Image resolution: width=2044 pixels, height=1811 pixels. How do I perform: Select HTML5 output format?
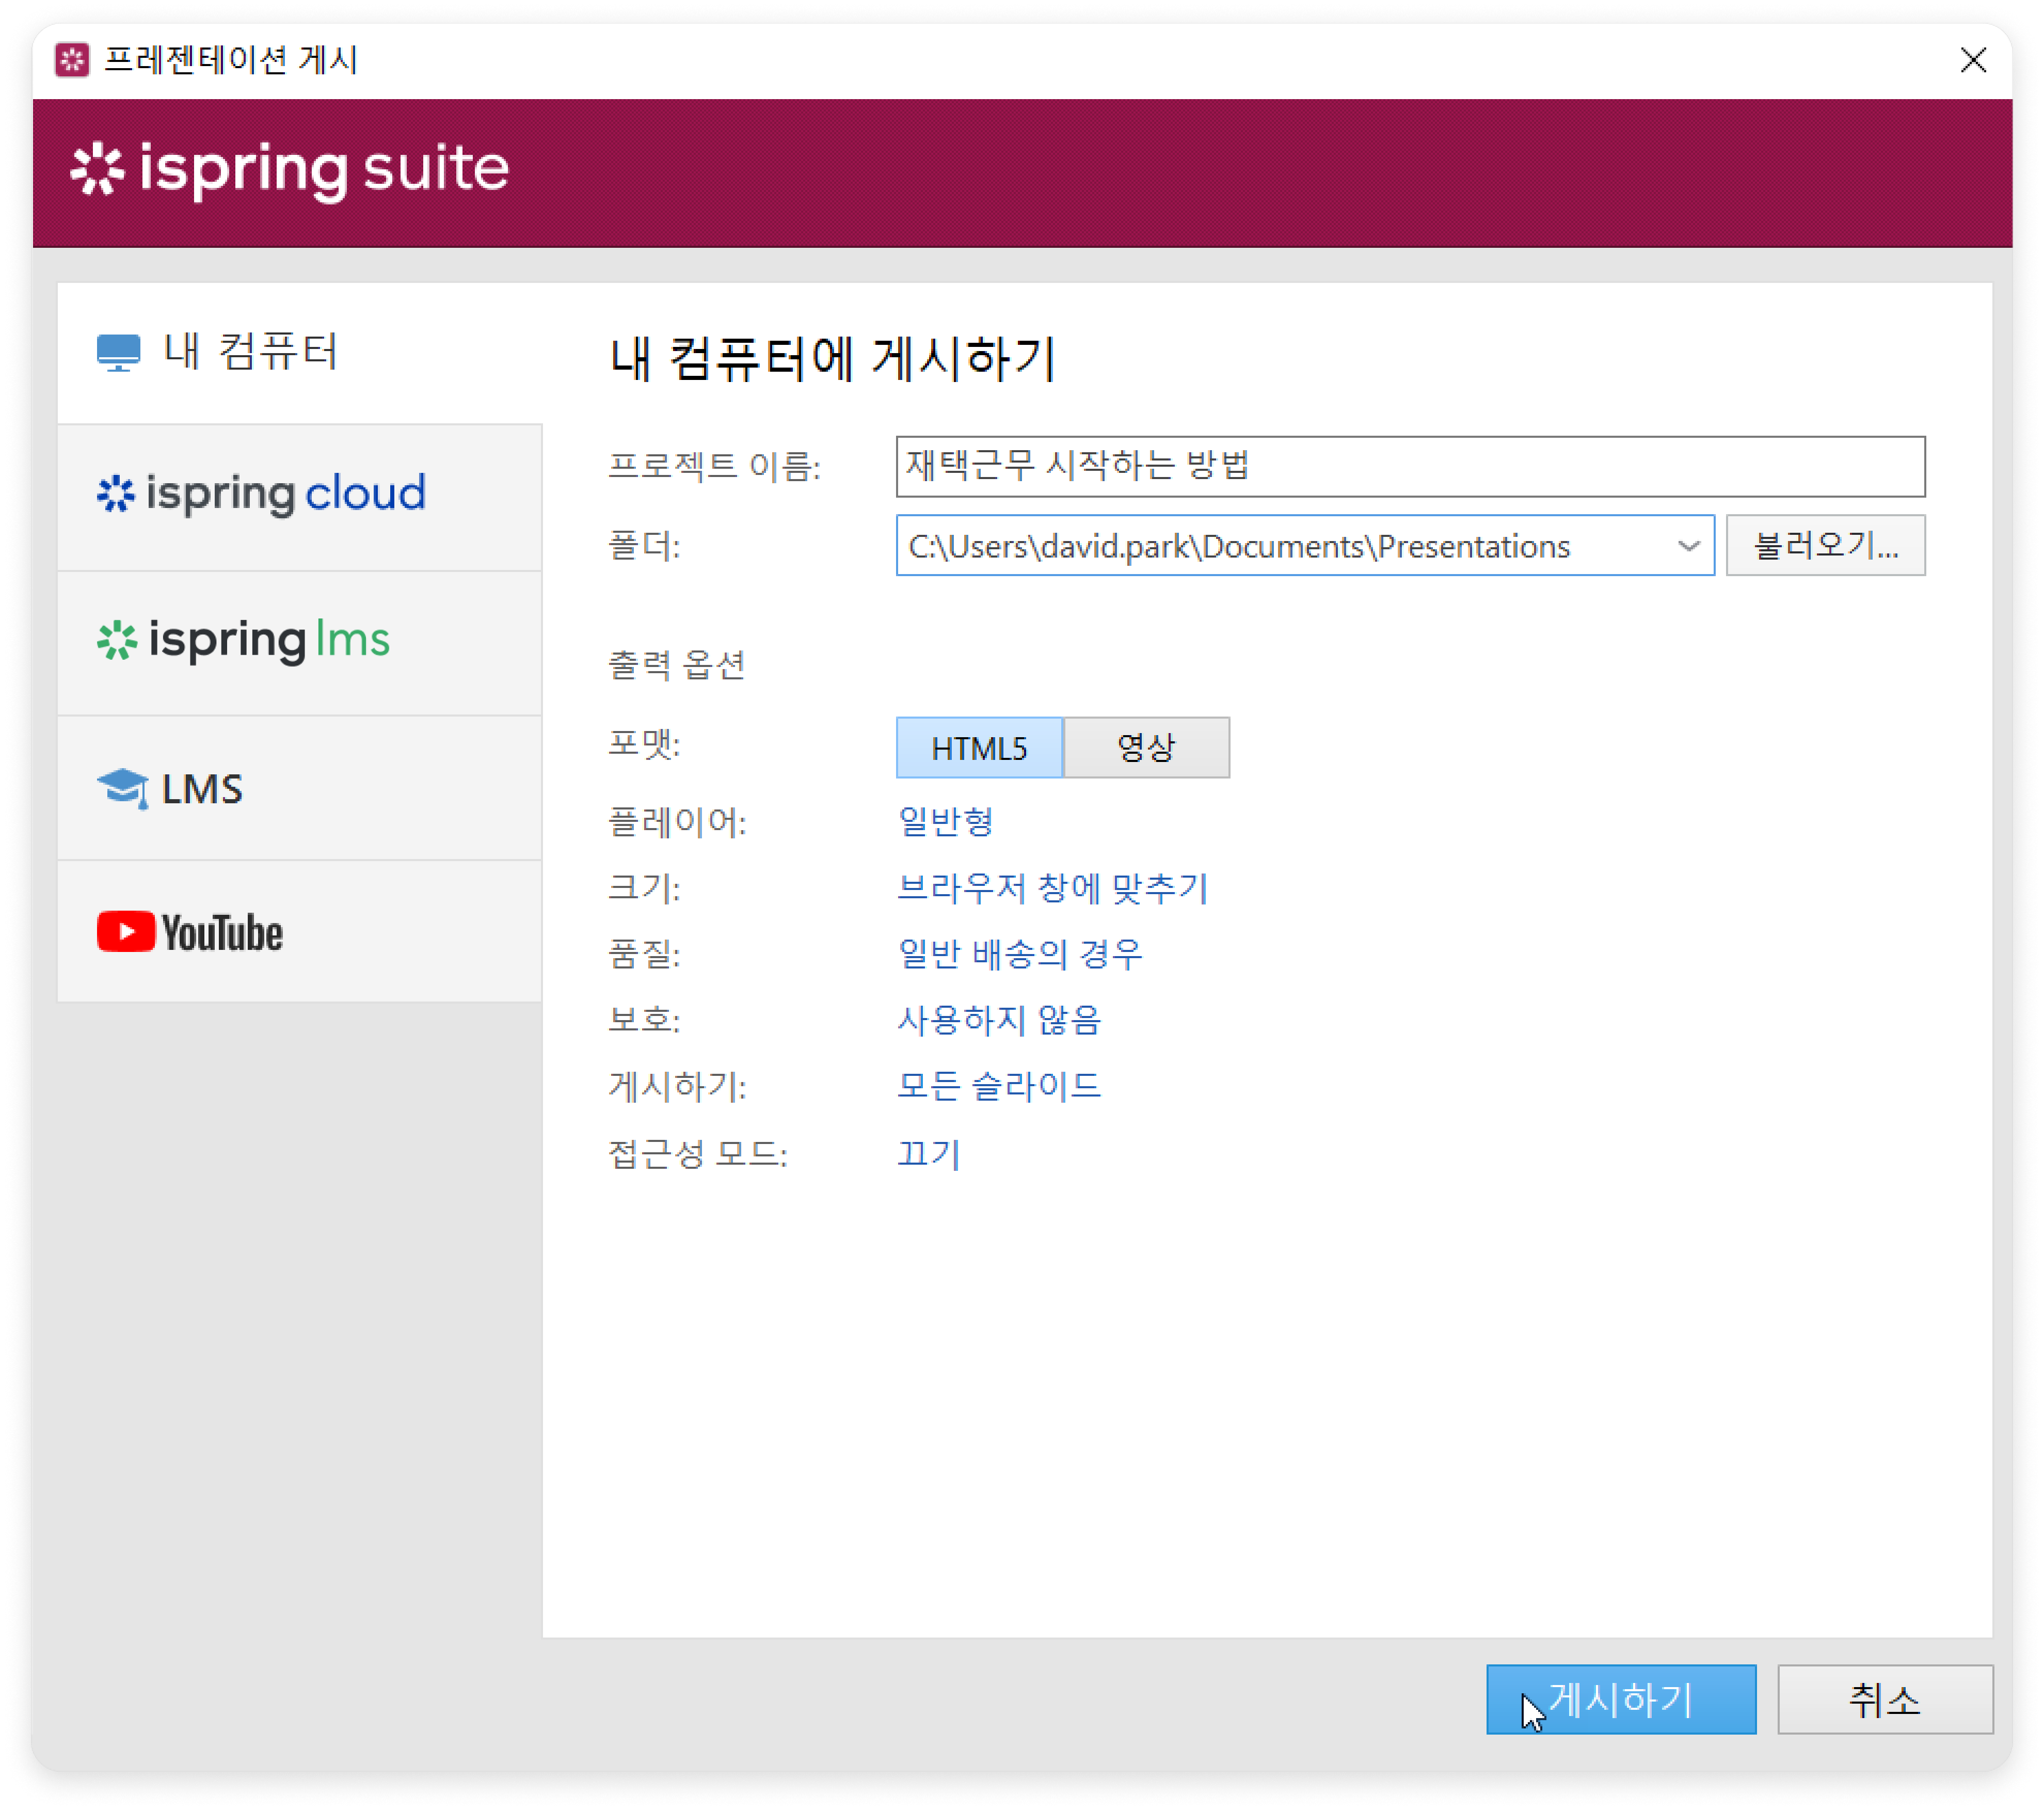pos(978,748)
